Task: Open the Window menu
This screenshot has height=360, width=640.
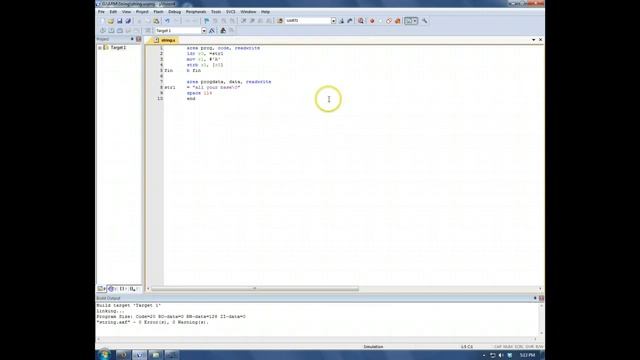Action: (x=248, y=12)
